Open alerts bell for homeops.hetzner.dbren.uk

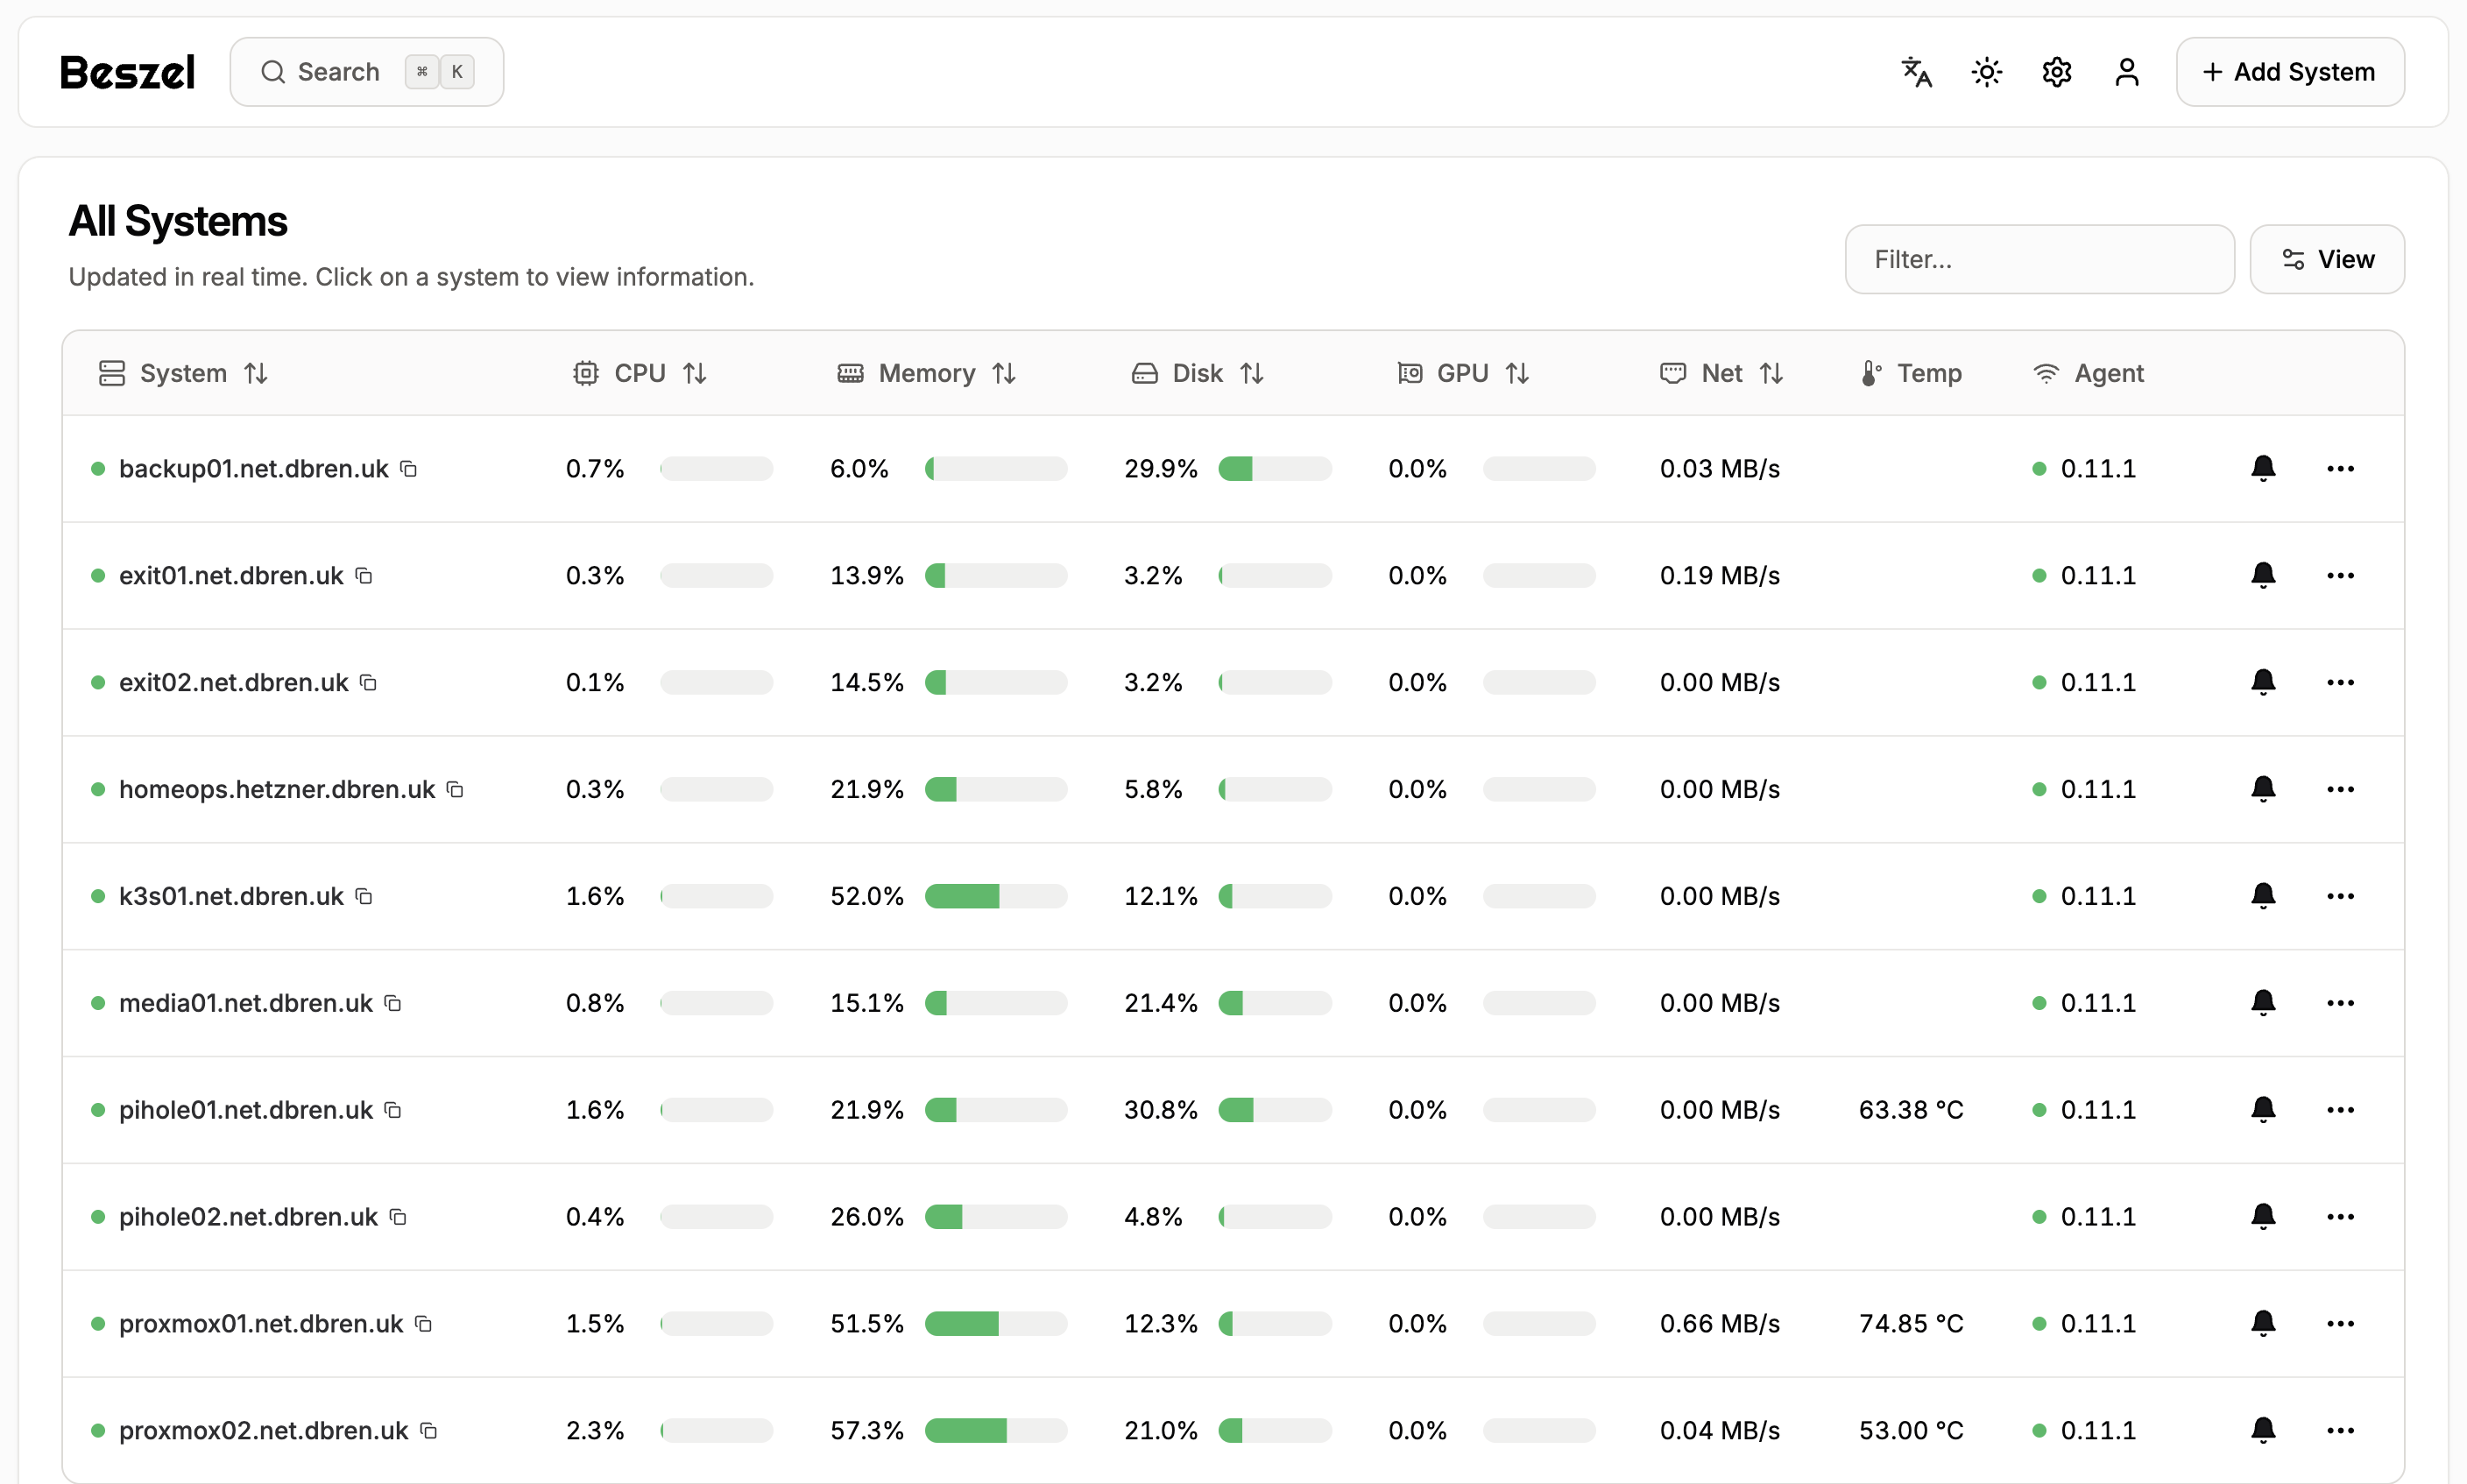[2263, 790]
